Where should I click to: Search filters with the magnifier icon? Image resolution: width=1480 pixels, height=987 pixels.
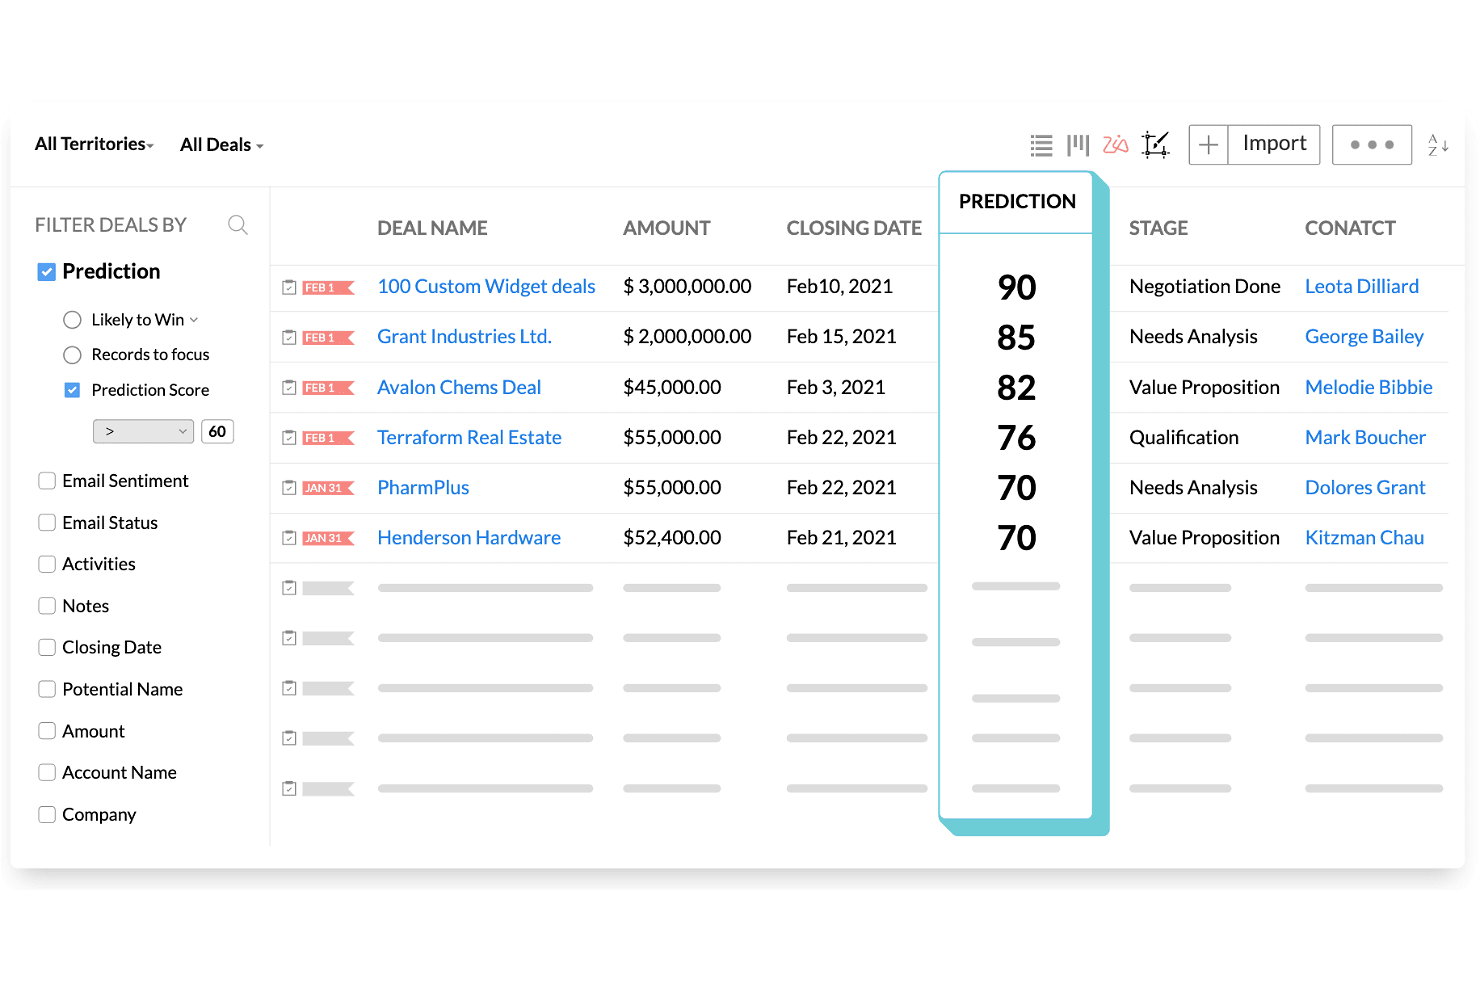pyautogui.click(x=238, y=225)
